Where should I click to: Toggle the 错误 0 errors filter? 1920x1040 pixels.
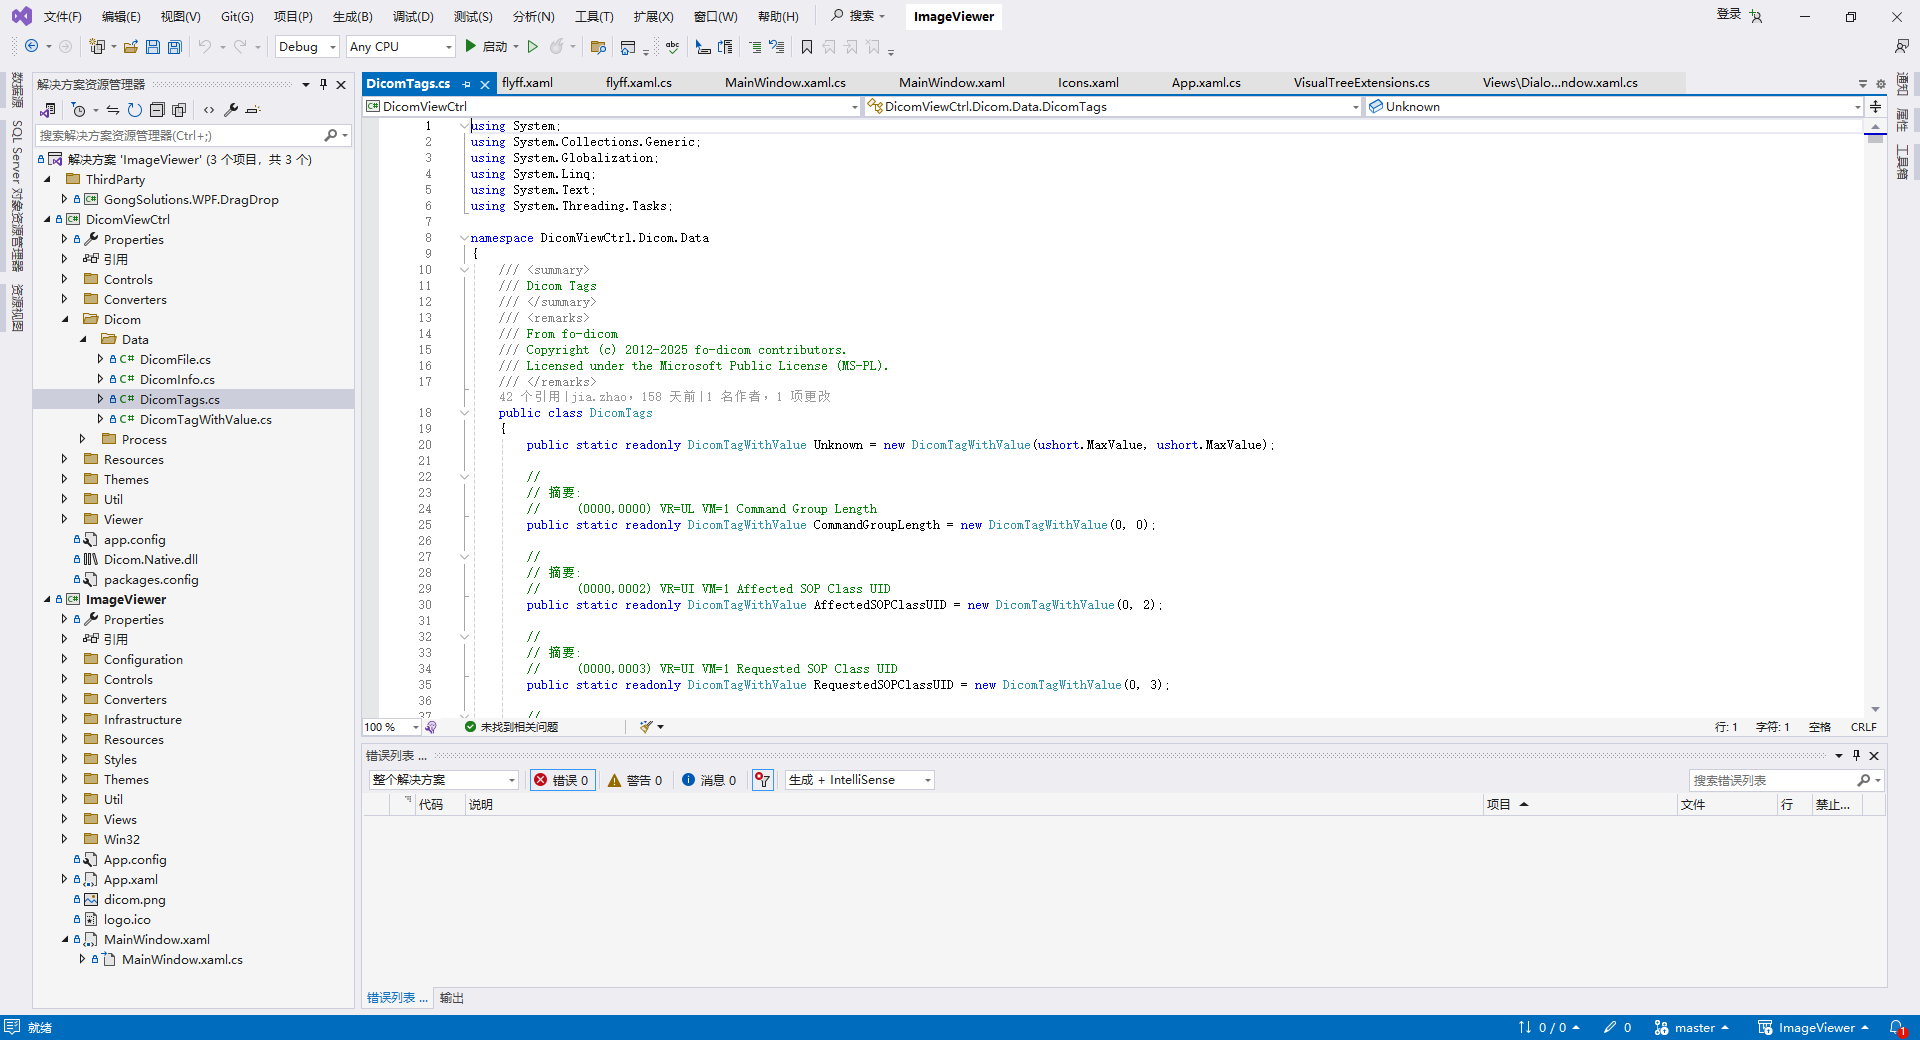pos(562,780)
